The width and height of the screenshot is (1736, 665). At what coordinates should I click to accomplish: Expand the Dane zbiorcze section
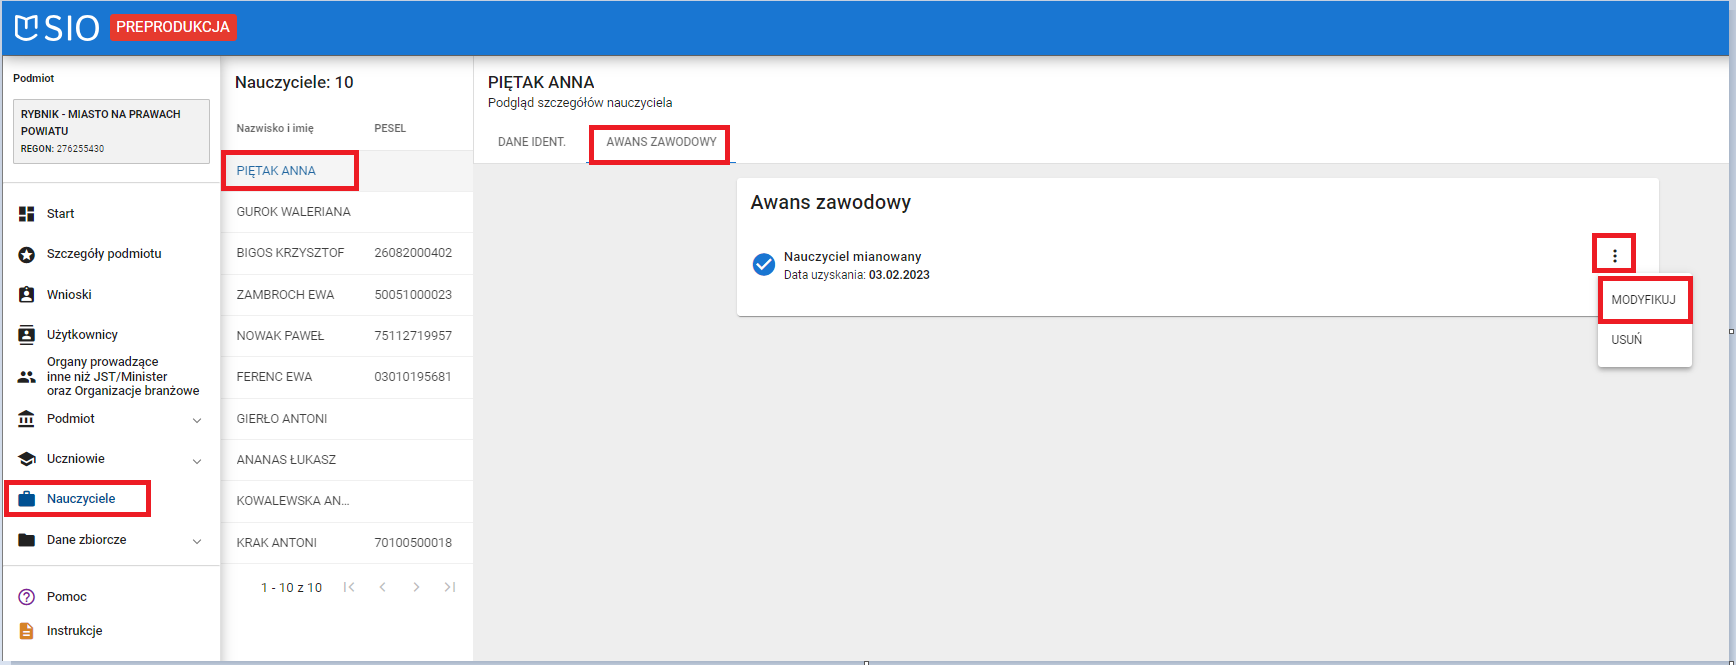tap(197, 541)
